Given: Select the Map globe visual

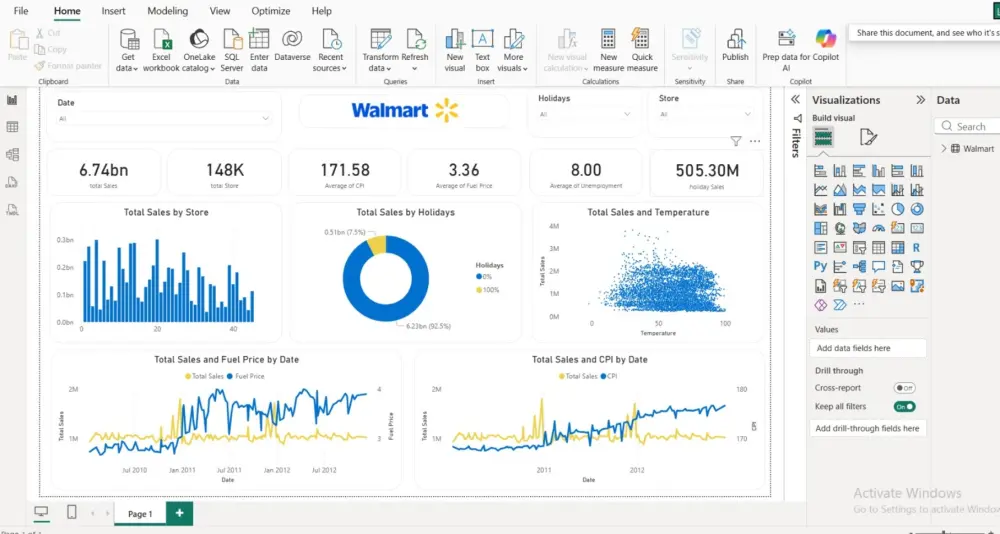Looking at the screenshot, I should (840, 228).
